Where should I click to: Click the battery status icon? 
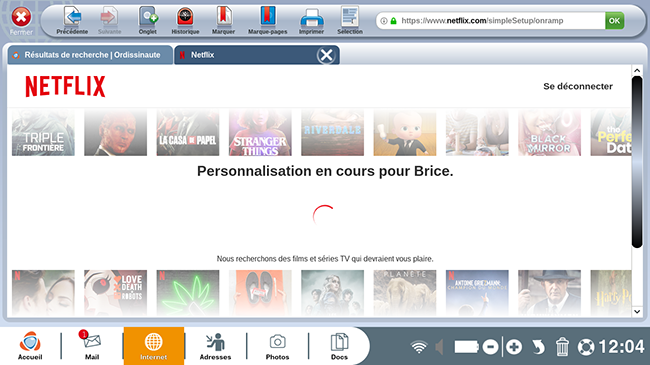click(x=466, y=347)
